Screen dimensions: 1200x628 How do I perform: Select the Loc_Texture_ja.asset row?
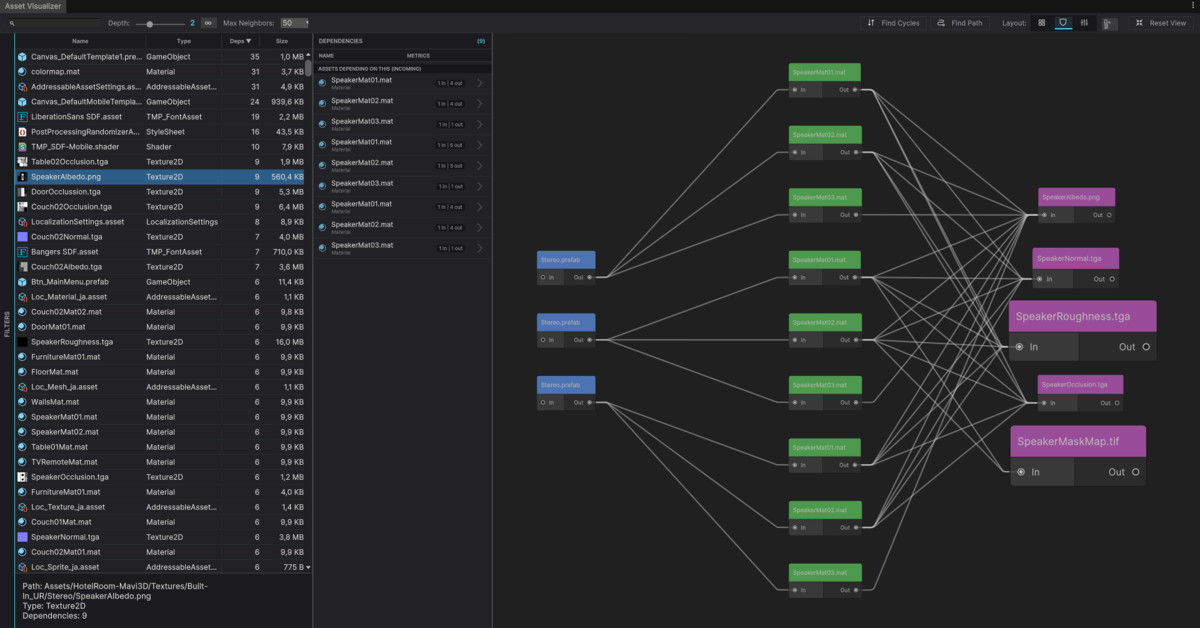(x=160, y=507)
